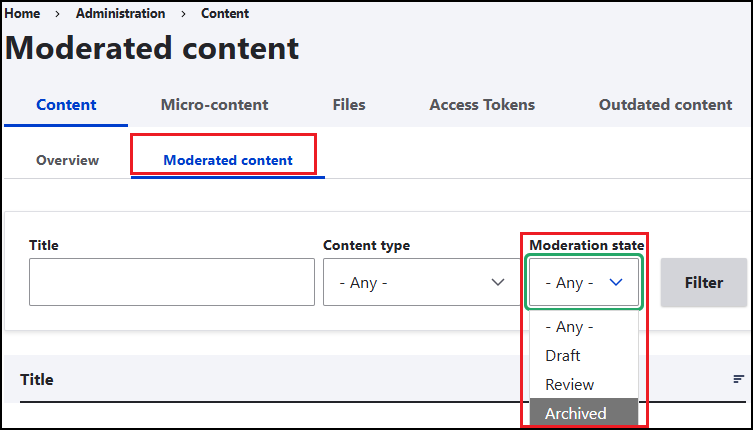753x432 pixels.
Task: Select the Overview secondary tab
Action: point(68,160)
